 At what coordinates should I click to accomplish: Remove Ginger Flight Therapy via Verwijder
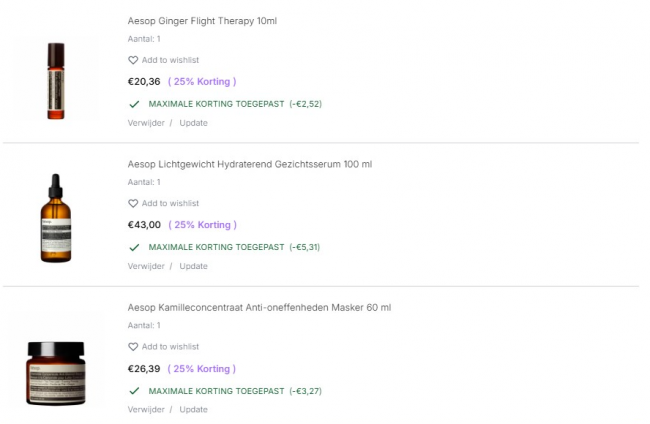pos(146,123)
